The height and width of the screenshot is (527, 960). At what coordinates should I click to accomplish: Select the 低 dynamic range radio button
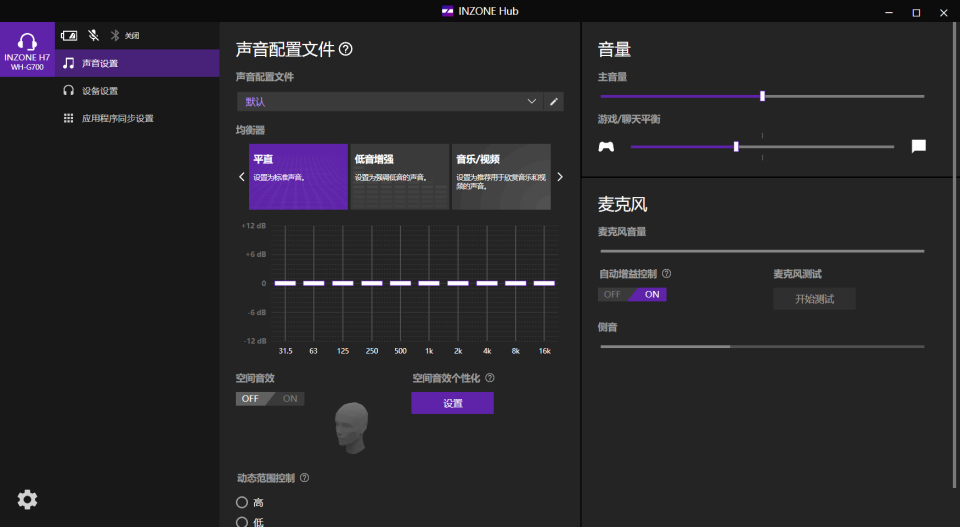tap(242, 522)
